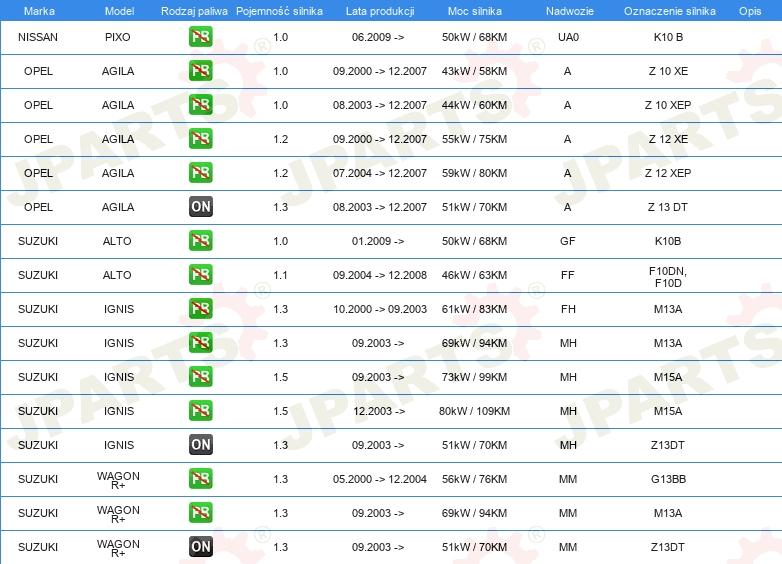Click the diesel ON icon in the Opel Agila row
The width and height of the screenshot is (782, 564).
pos(200,206)
